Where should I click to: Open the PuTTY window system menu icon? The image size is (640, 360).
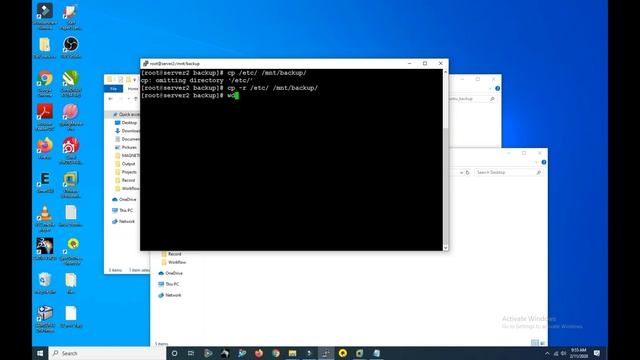click(x=145, y=64)
